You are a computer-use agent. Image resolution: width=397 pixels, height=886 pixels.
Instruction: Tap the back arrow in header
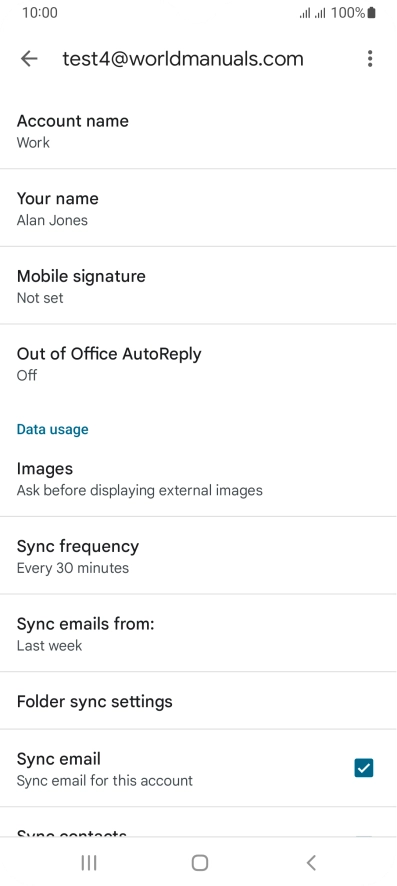pyautogui.click(x=29, y=59)
